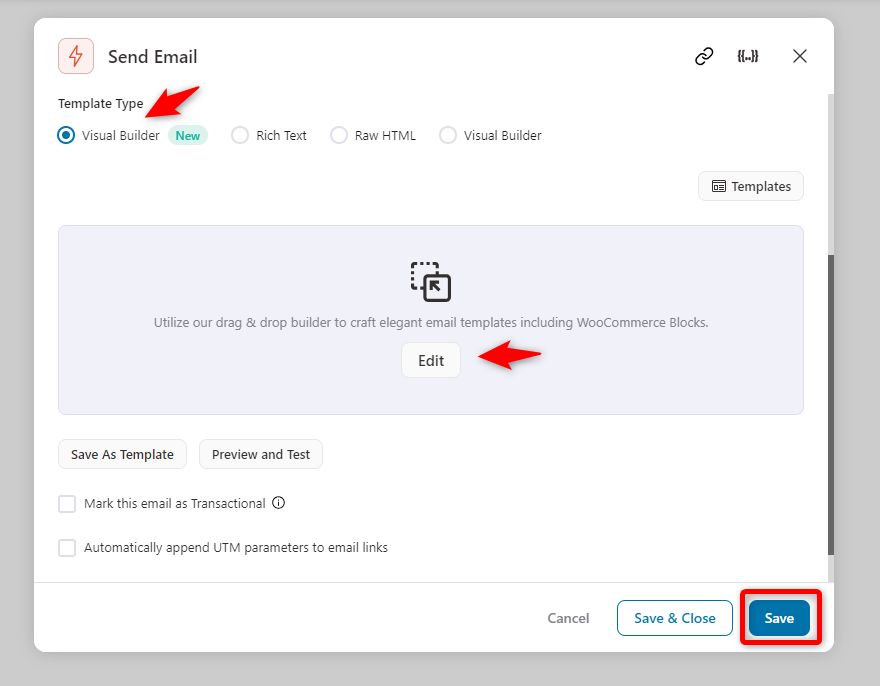Image resolution: width=880 pixels, height=686 pixels.
Task: Open Preview and Test
Action: tap(261, 454)
